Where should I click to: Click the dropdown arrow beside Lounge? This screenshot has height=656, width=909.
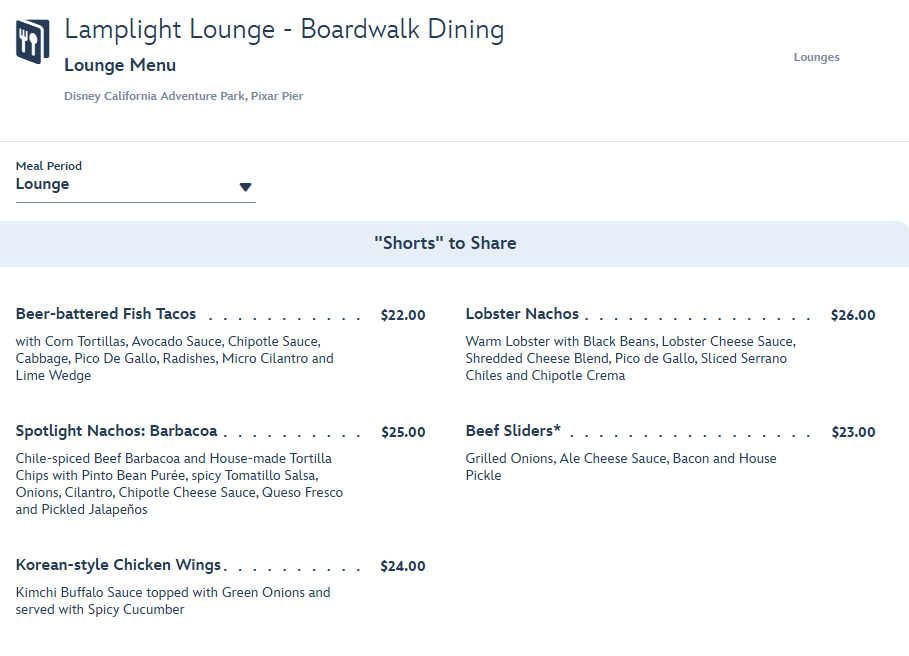[245, 186]
